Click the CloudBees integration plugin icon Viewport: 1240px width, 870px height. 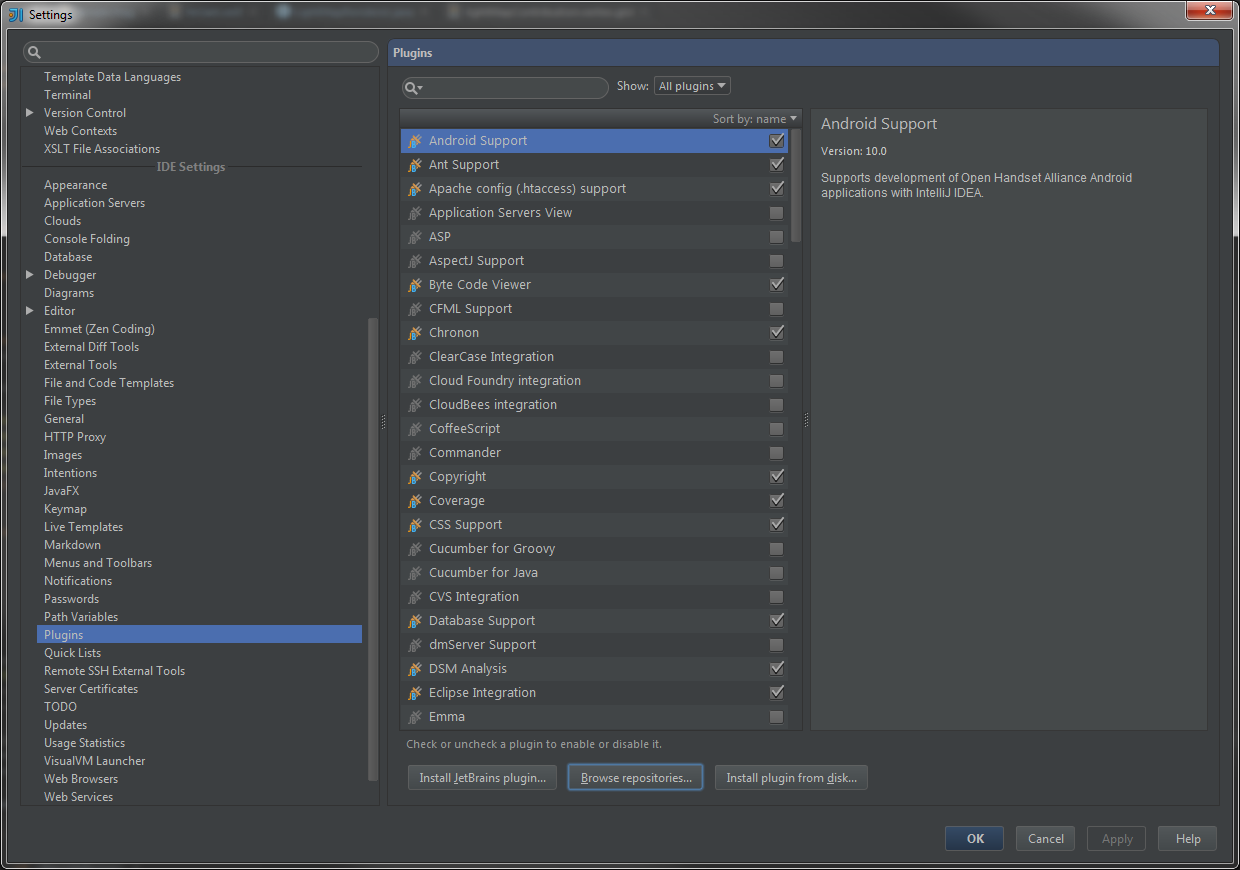[x=415, y=405]
